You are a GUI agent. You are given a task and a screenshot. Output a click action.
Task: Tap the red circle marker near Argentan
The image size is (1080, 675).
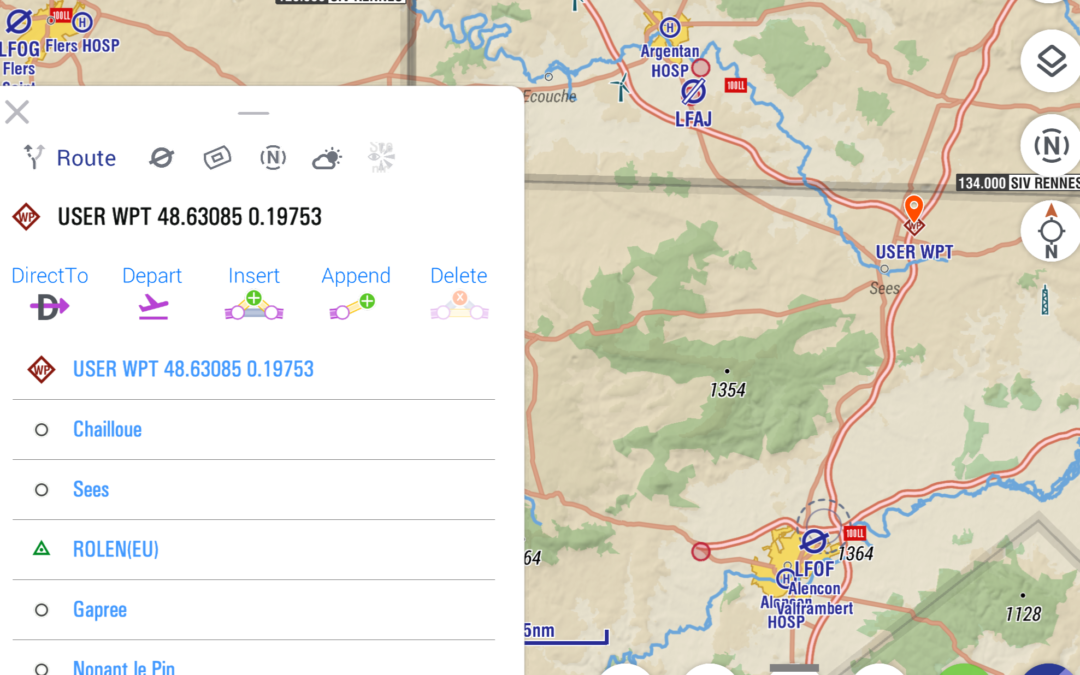(700, 68)
